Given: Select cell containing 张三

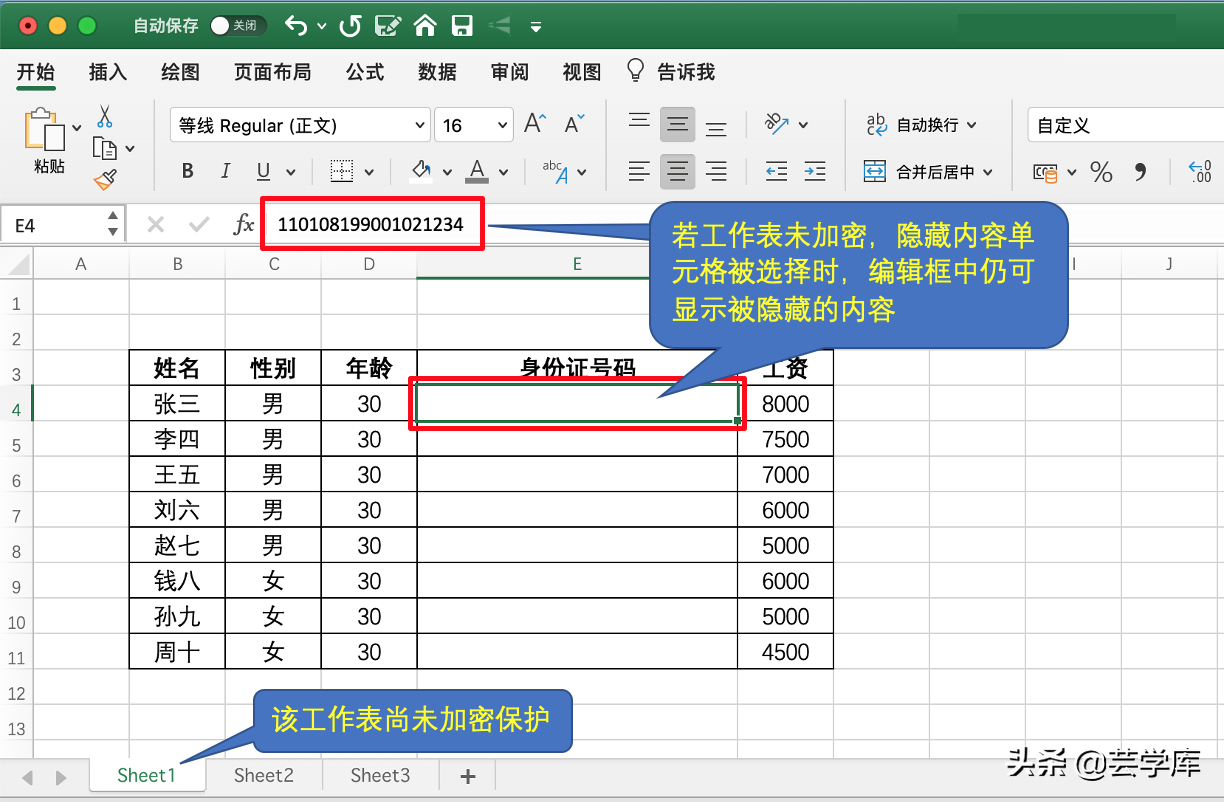Looking at the screenshot, I should (177, 404).
